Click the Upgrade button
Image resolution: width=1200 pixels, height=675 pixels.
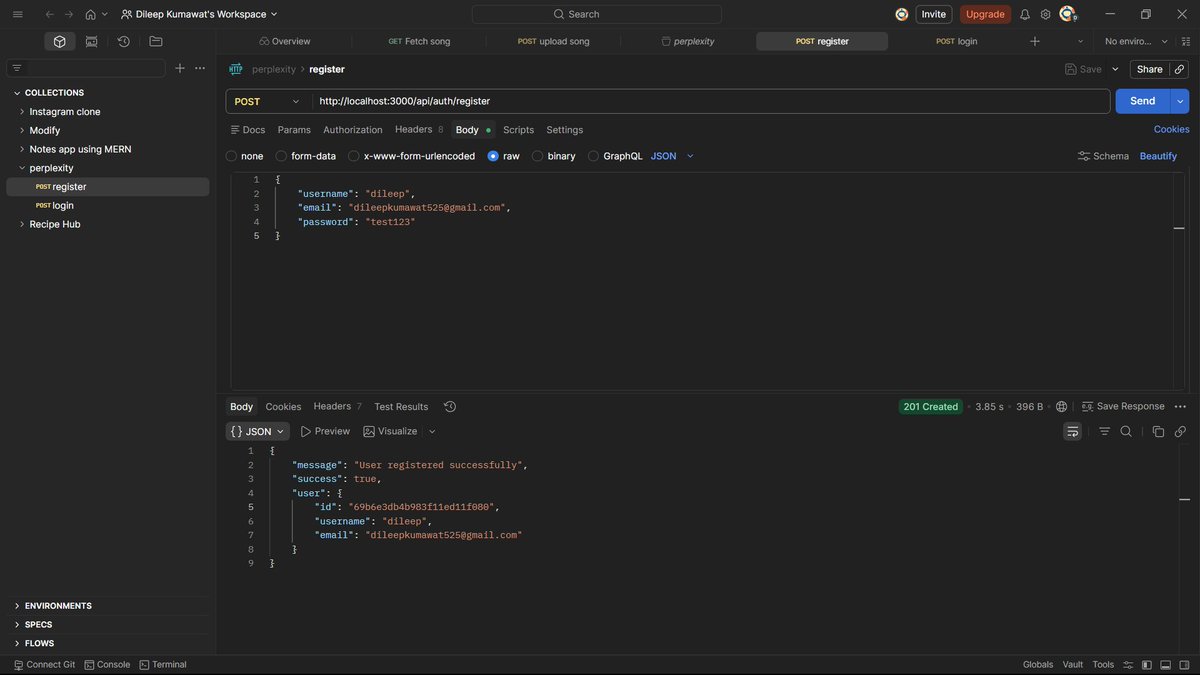click(x=985, y=14)
